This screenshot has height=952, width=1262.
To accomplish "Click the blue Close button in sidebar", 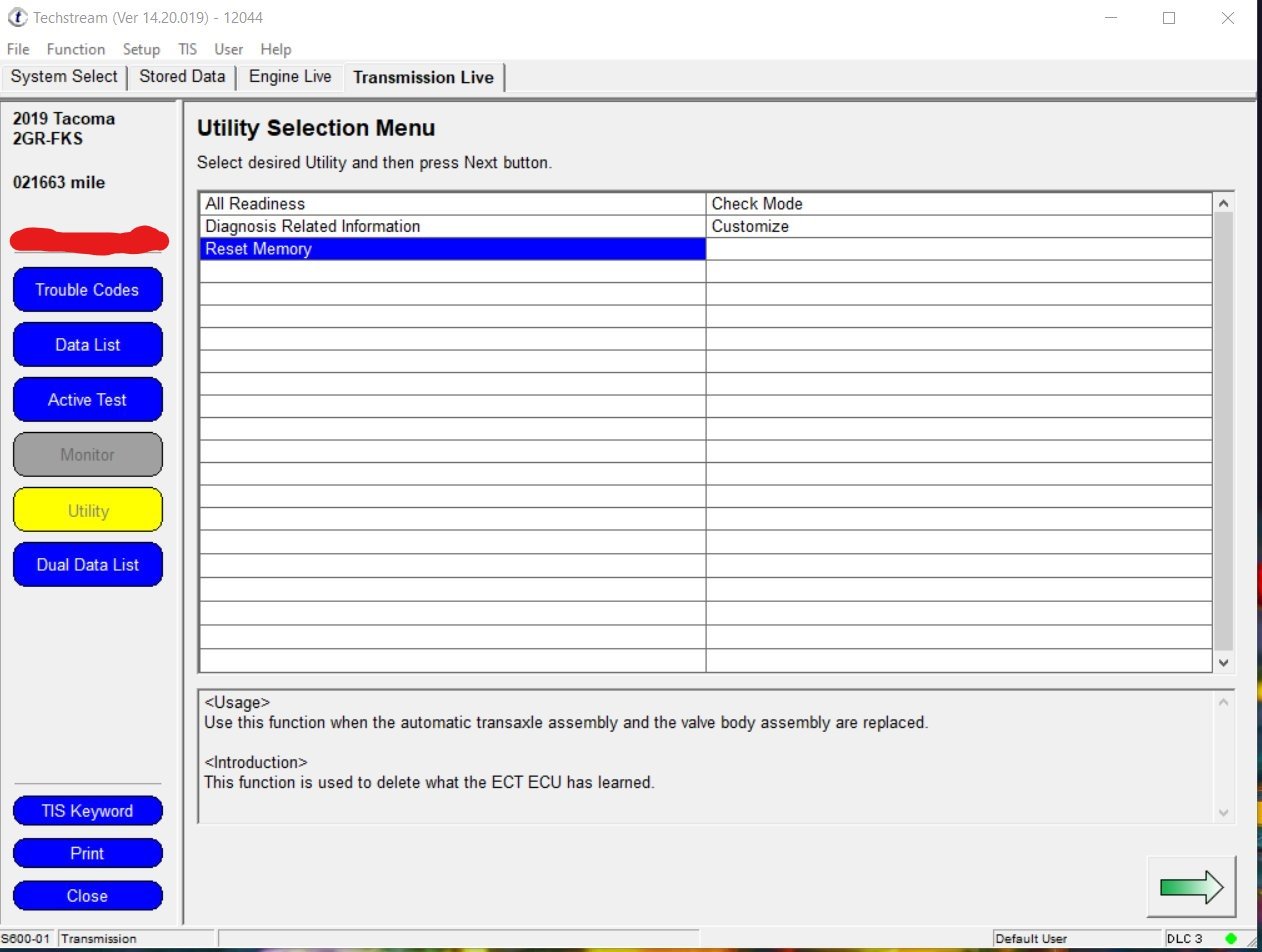I will [x=87, y=896].
